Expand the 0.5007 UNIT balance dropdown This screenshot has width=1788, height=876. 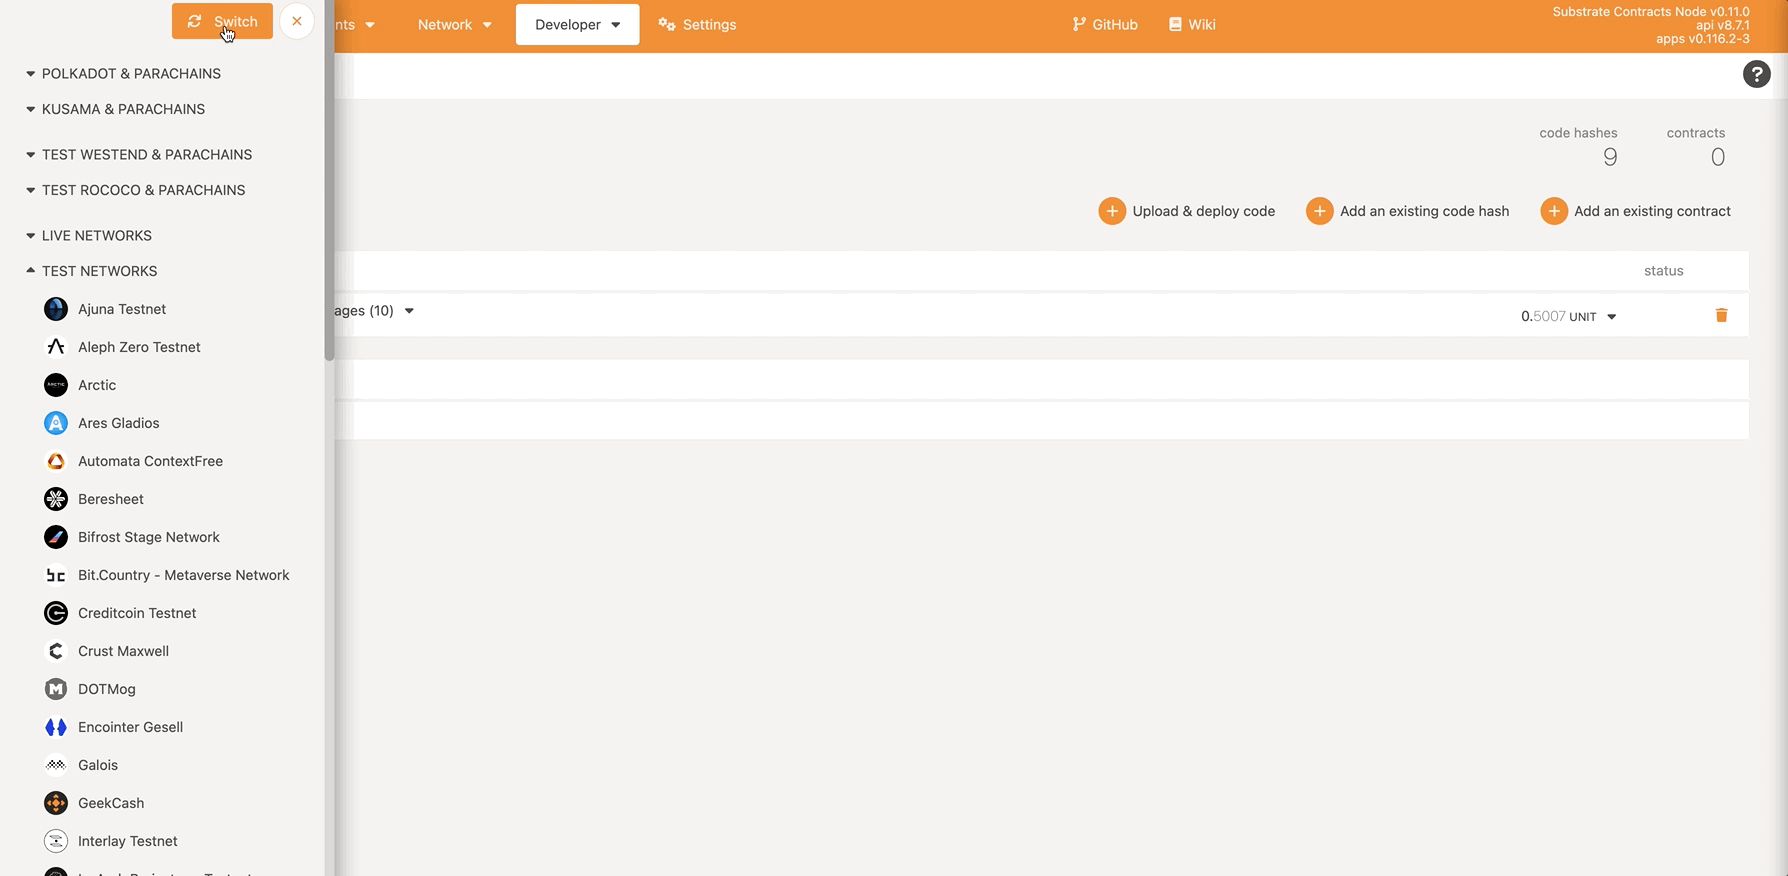[1568, 316]
